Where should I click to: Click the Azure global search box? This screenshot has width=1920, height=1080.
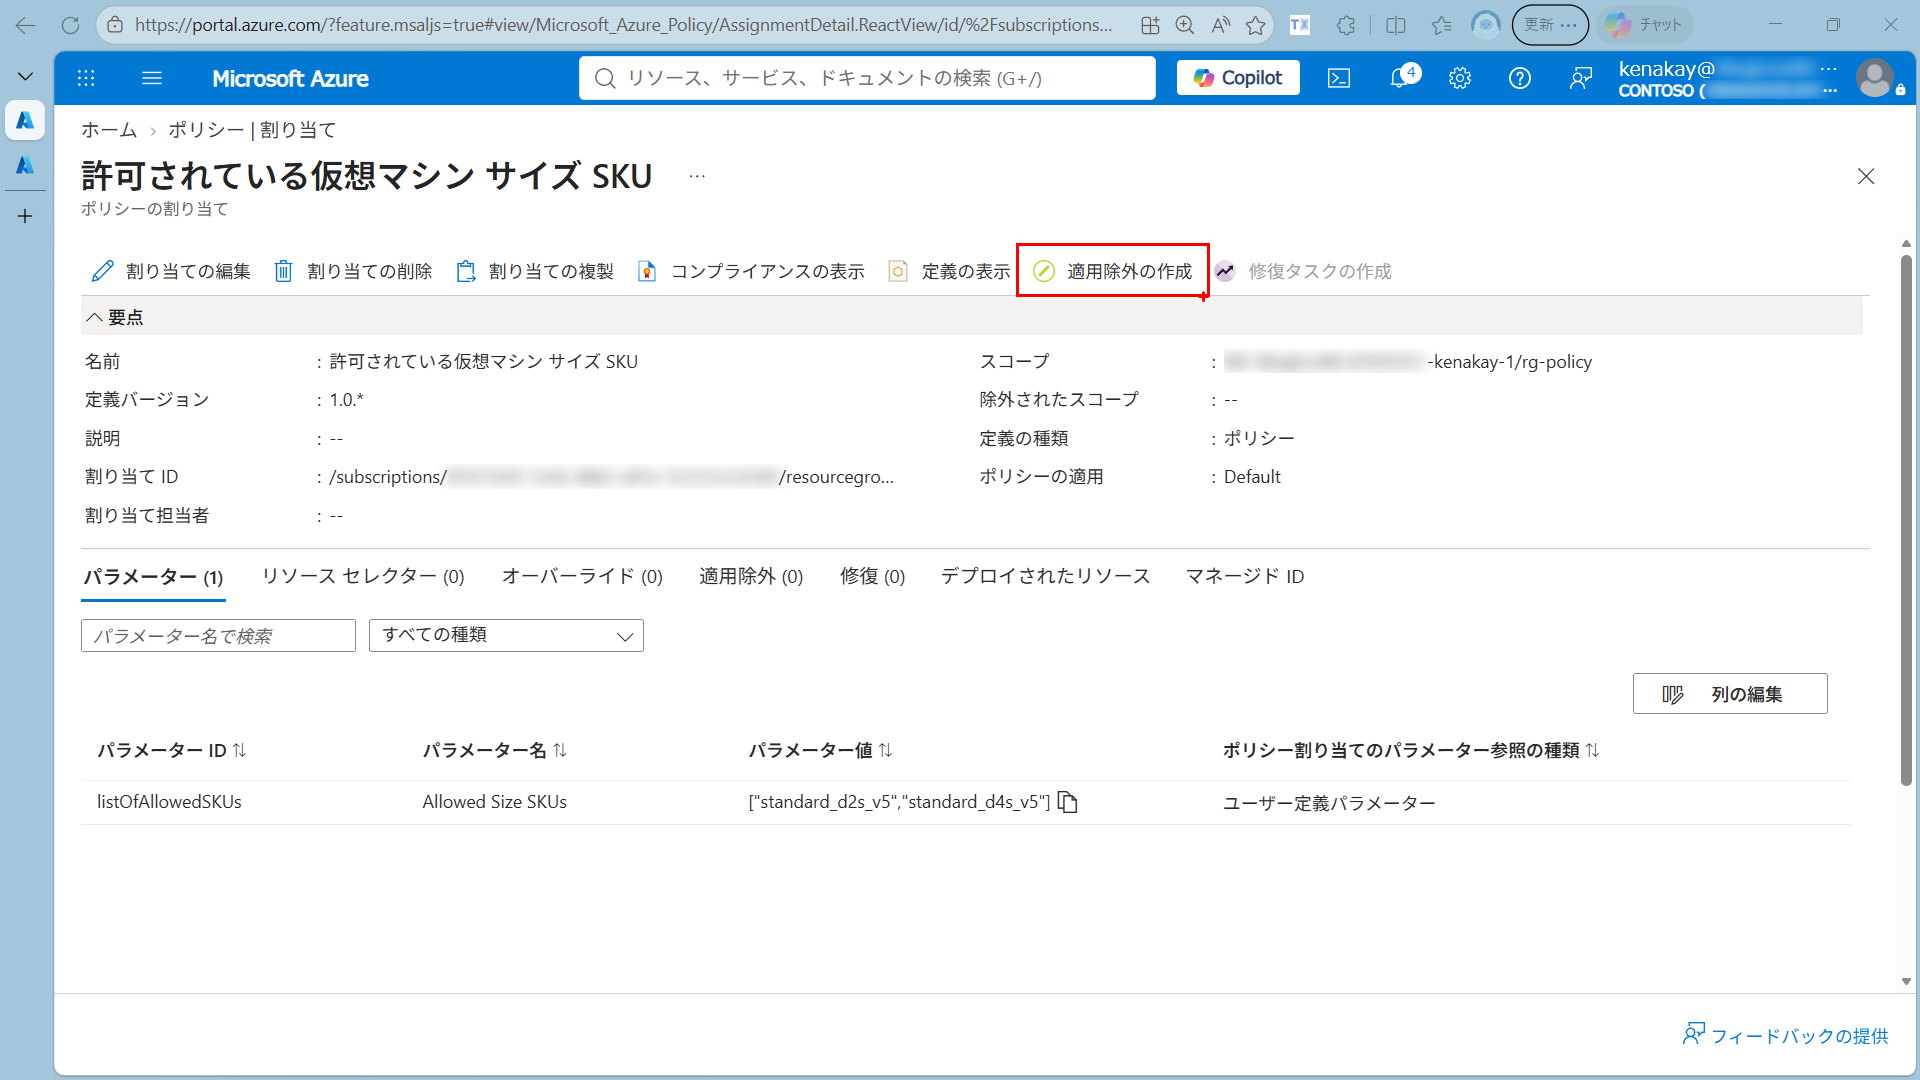coord(867,78)
